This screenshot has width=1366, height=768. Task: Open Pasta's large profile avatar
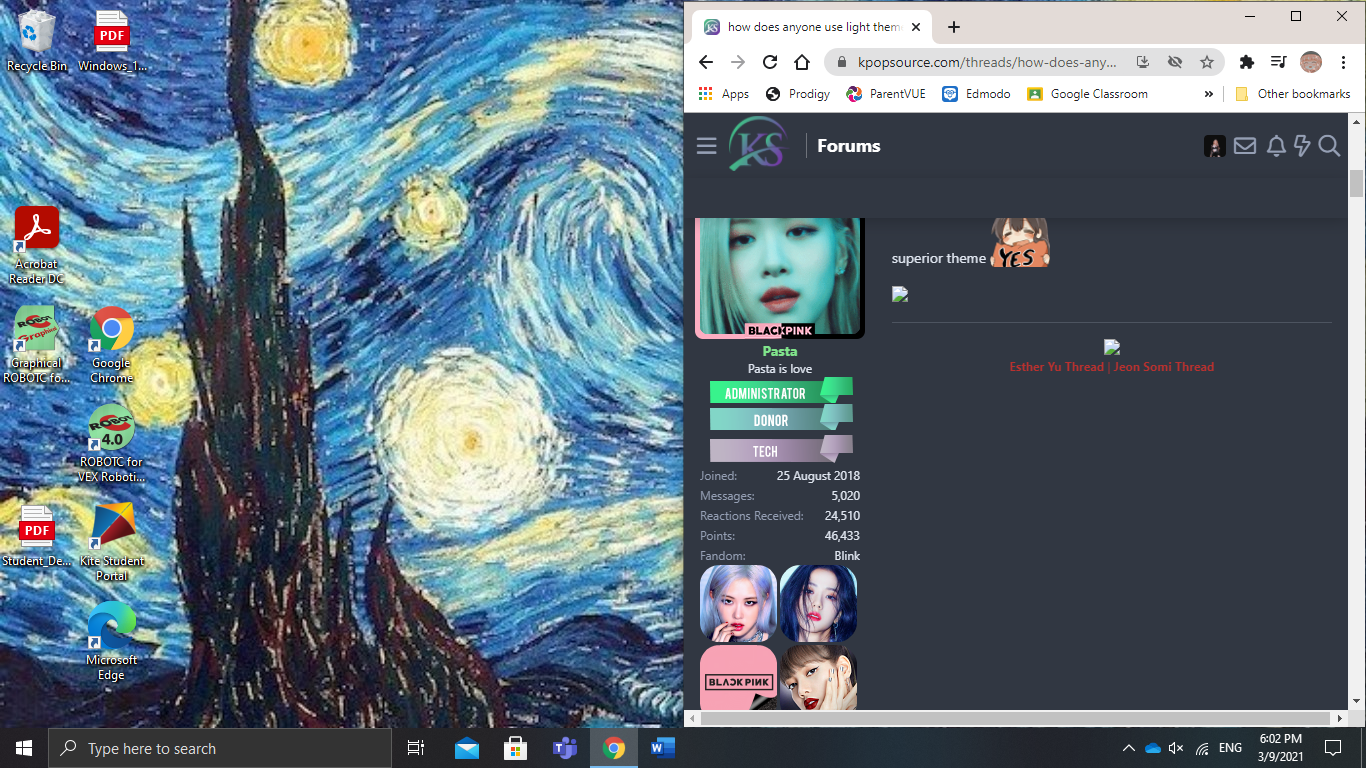tap(780, 277)
